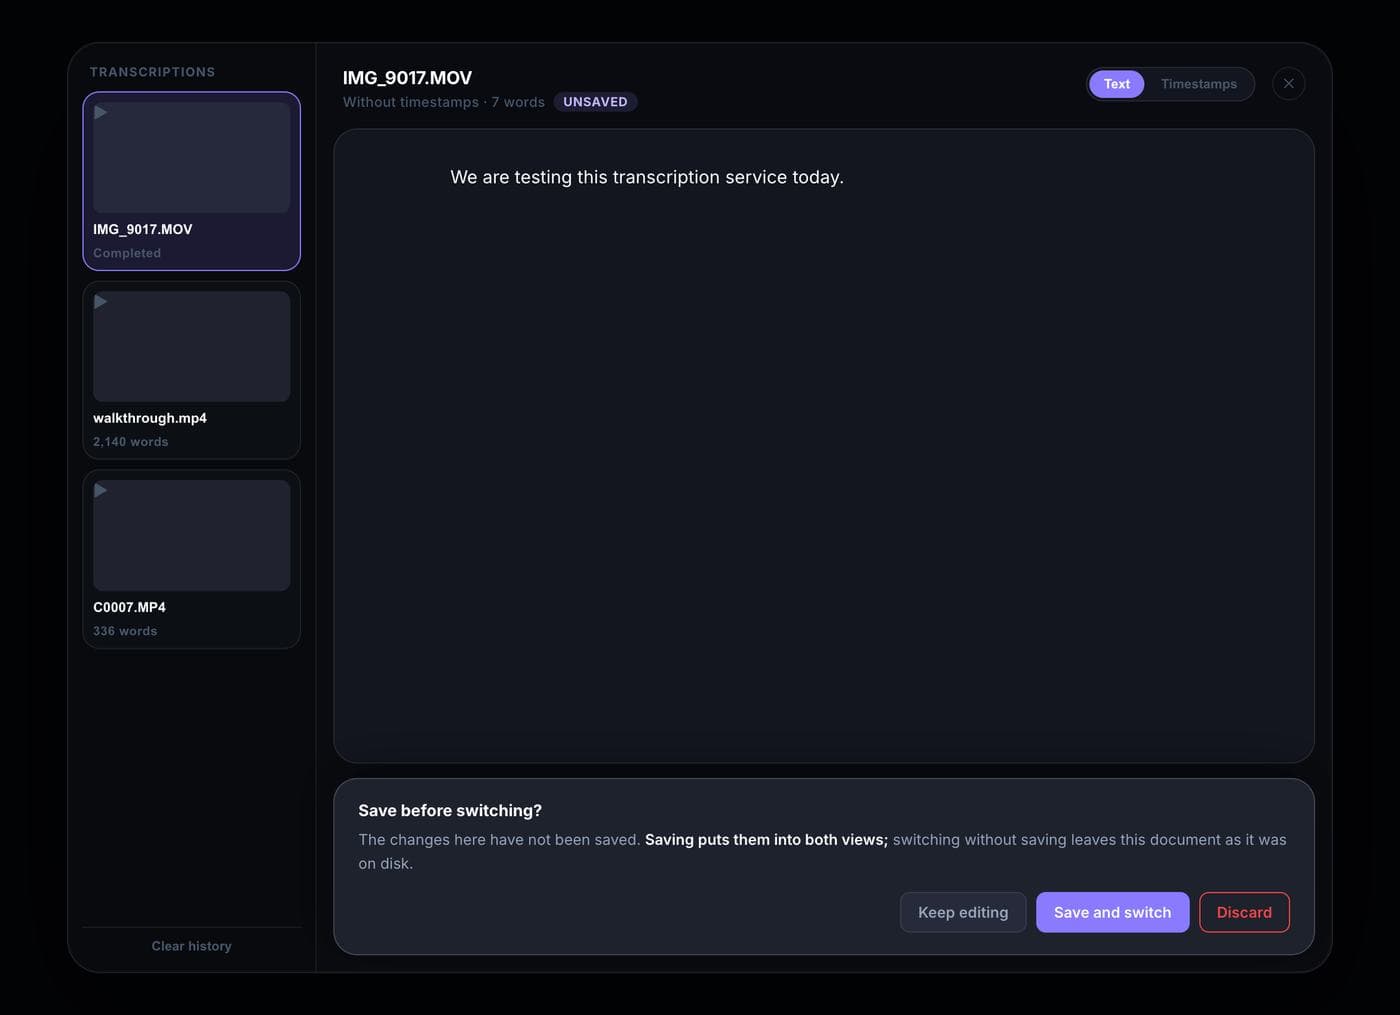Image resolution: width=1400 pixels, height=1015 pixels.
Task: Click the walkthrough.mp4 play icon
Action: tap(101, 301)
